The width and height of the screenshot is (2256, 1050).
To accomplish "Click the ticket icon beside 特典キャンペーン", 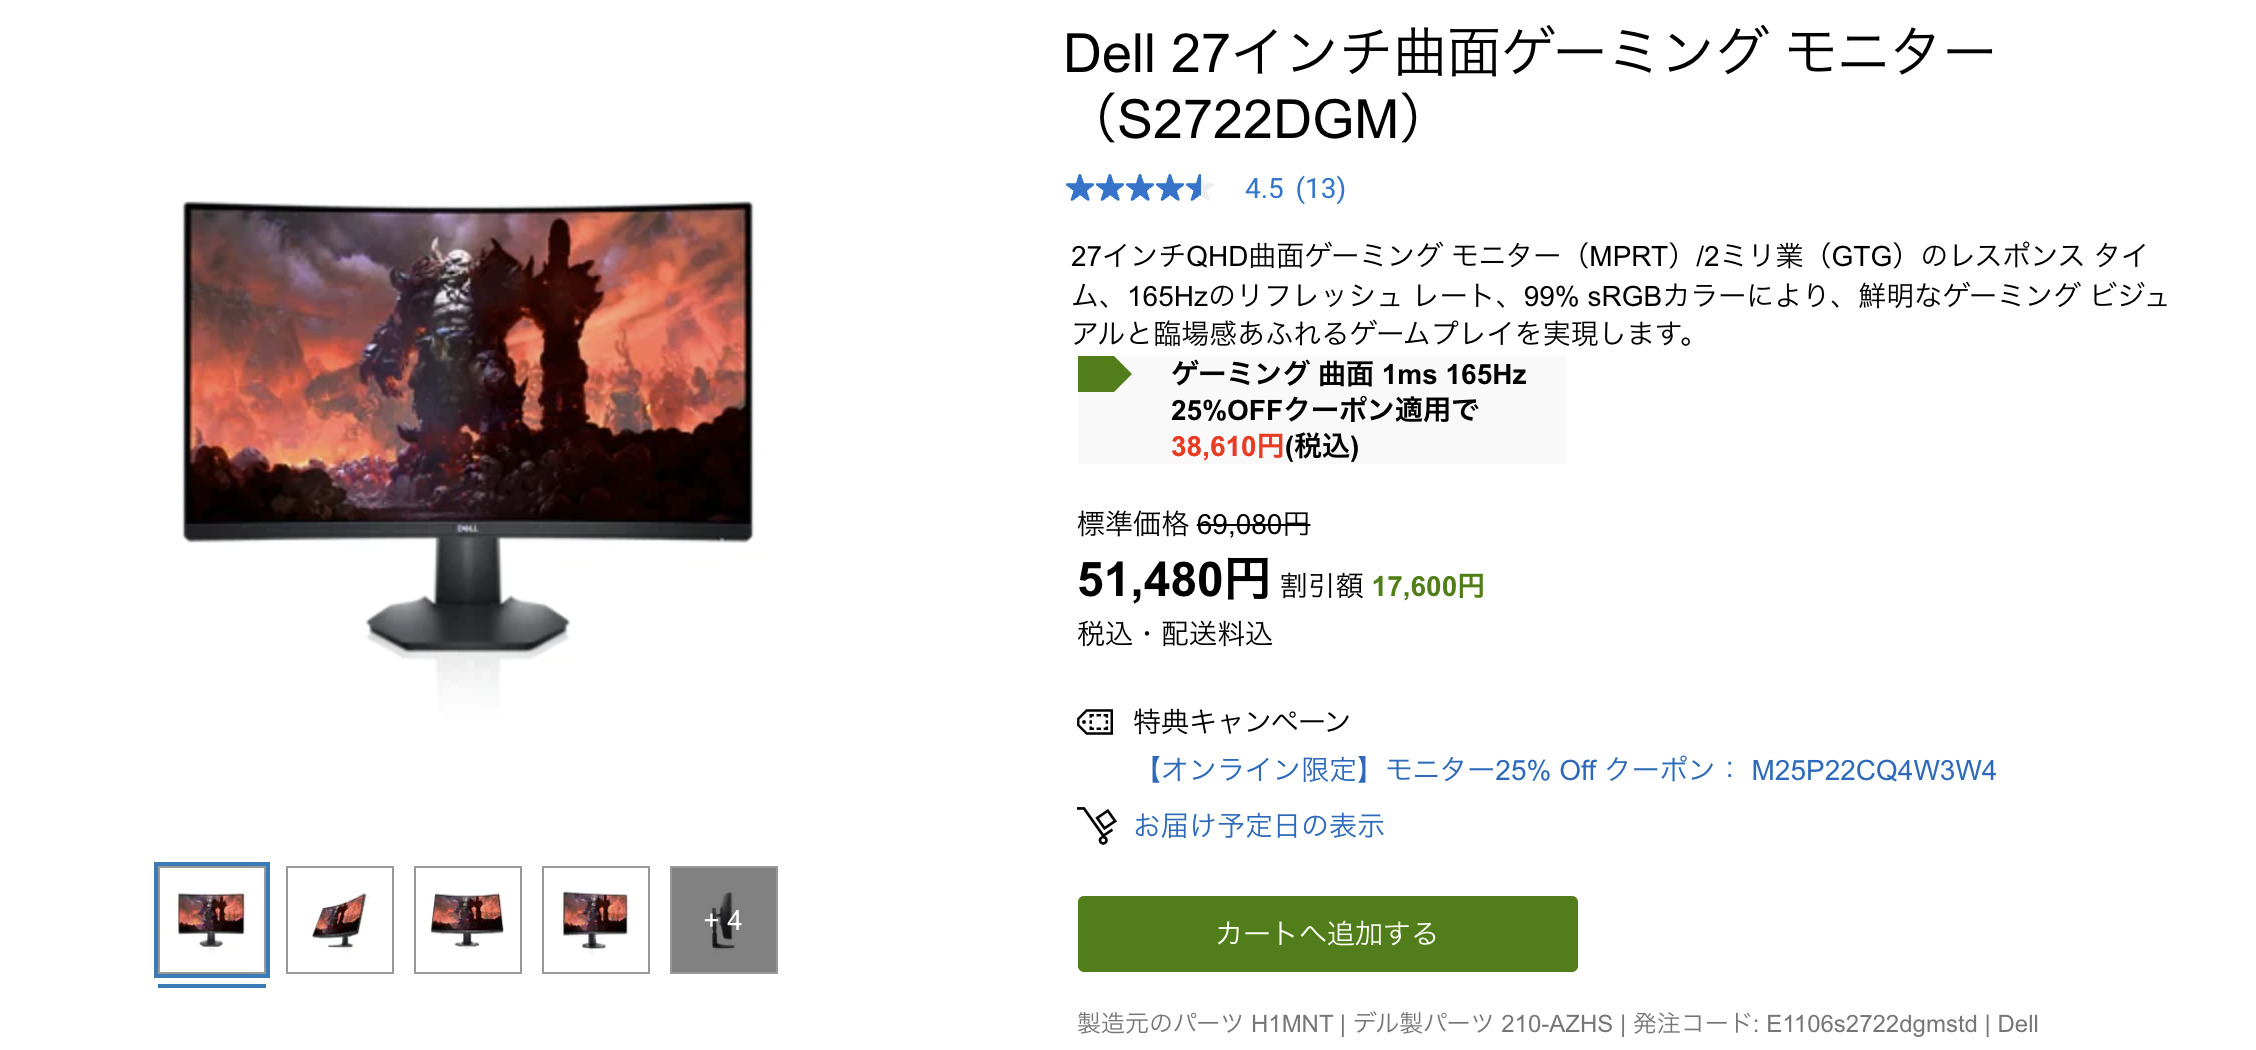I will pyautogui.click(x=1096, y=720).
